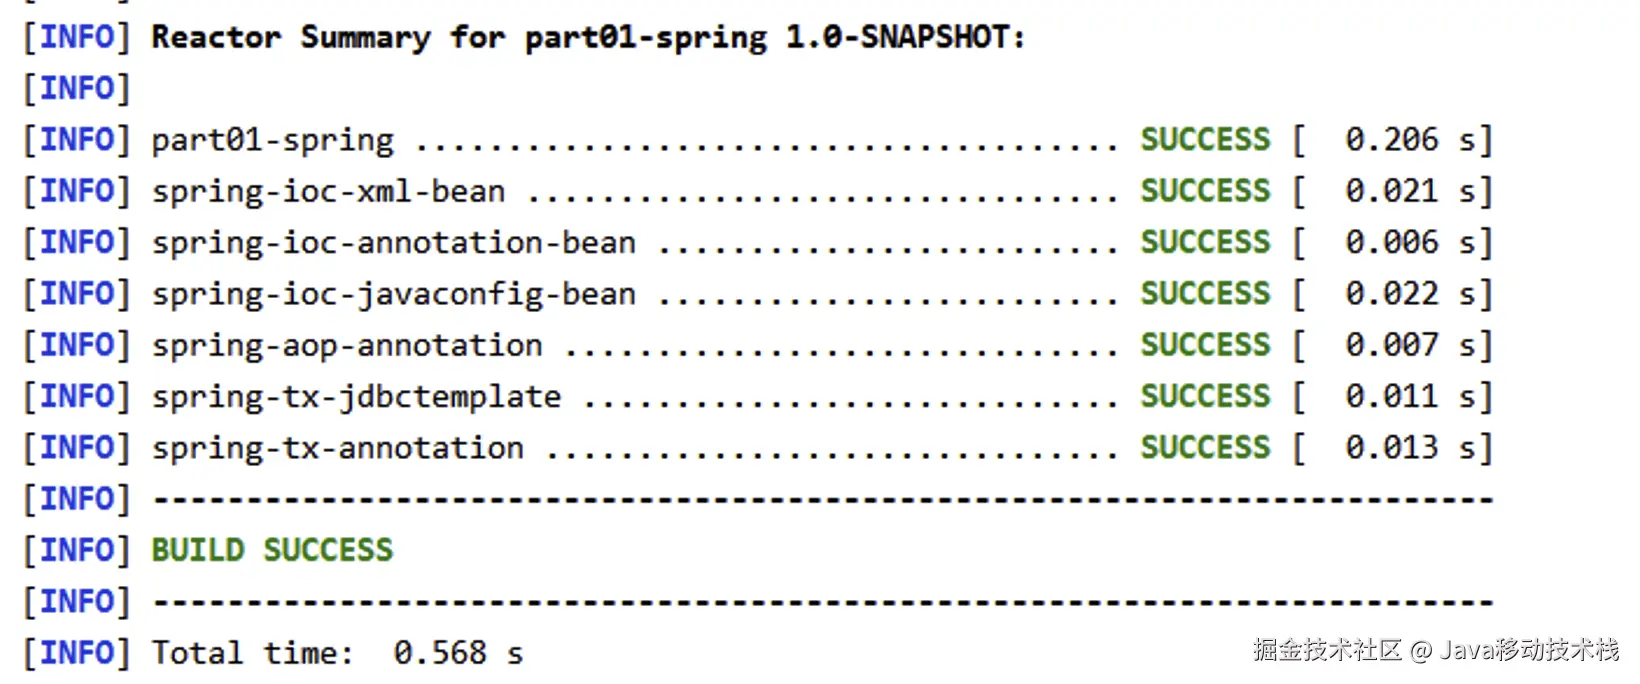Click the spring-tx-annotation module name
Screen dimensions: 1640x684
337,449
